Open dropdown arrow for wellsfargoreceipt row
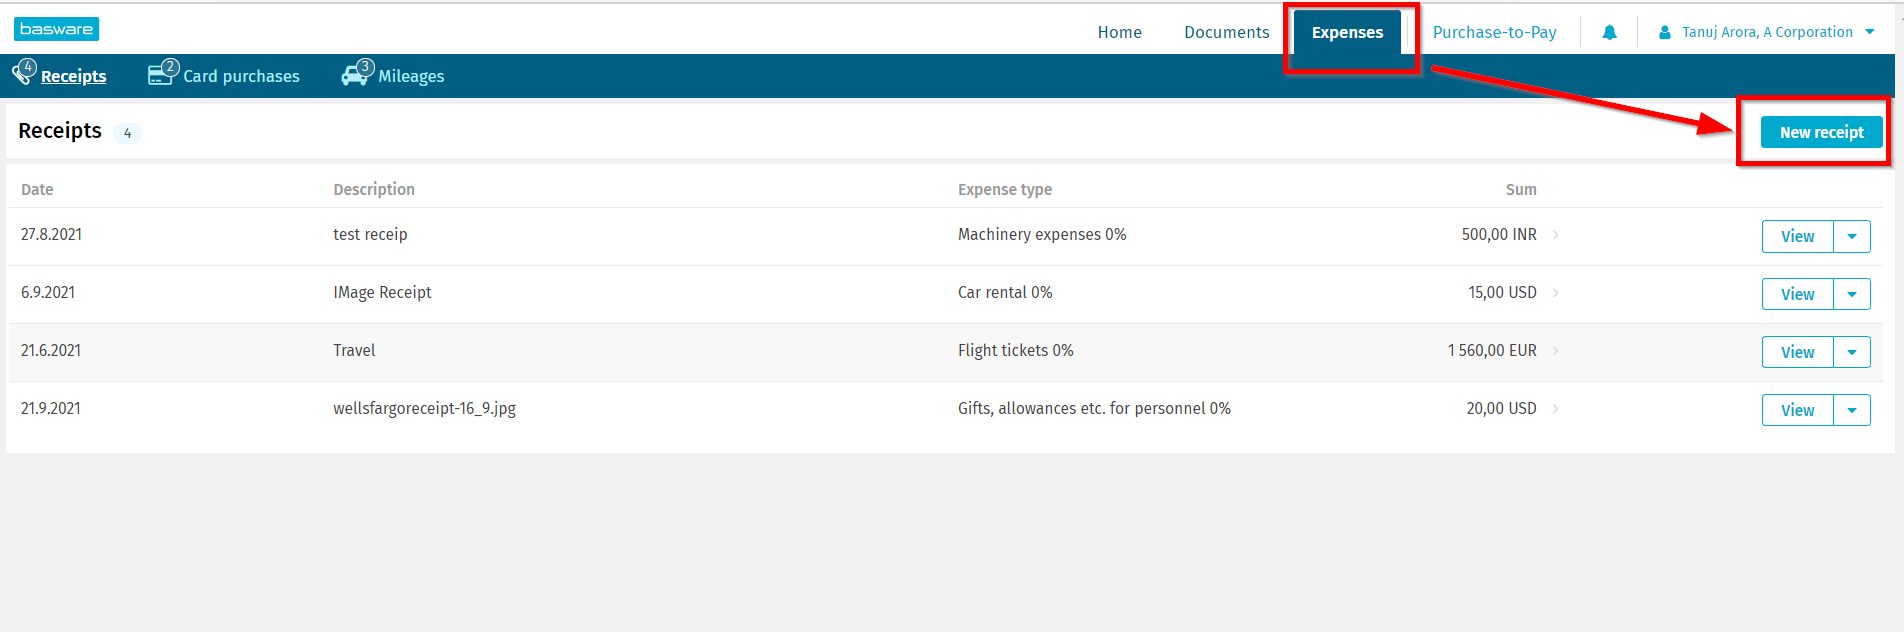The width and height of the screenshot is (1904, 632). click(1852, 411)
